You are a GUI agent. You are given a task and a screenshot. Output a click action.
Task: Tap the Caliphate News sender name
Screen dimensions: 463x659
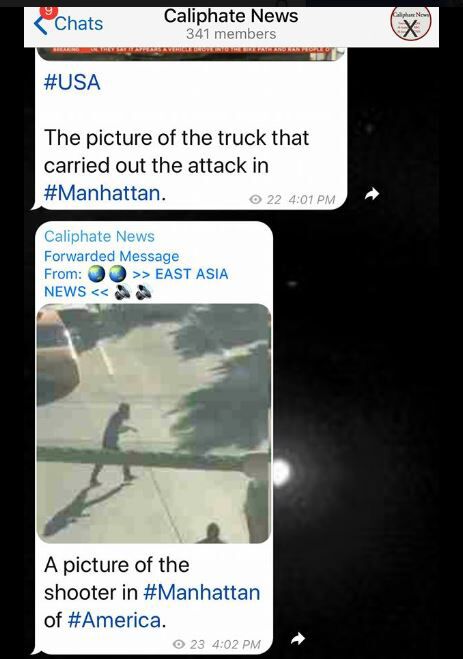[x=99, y=236]
